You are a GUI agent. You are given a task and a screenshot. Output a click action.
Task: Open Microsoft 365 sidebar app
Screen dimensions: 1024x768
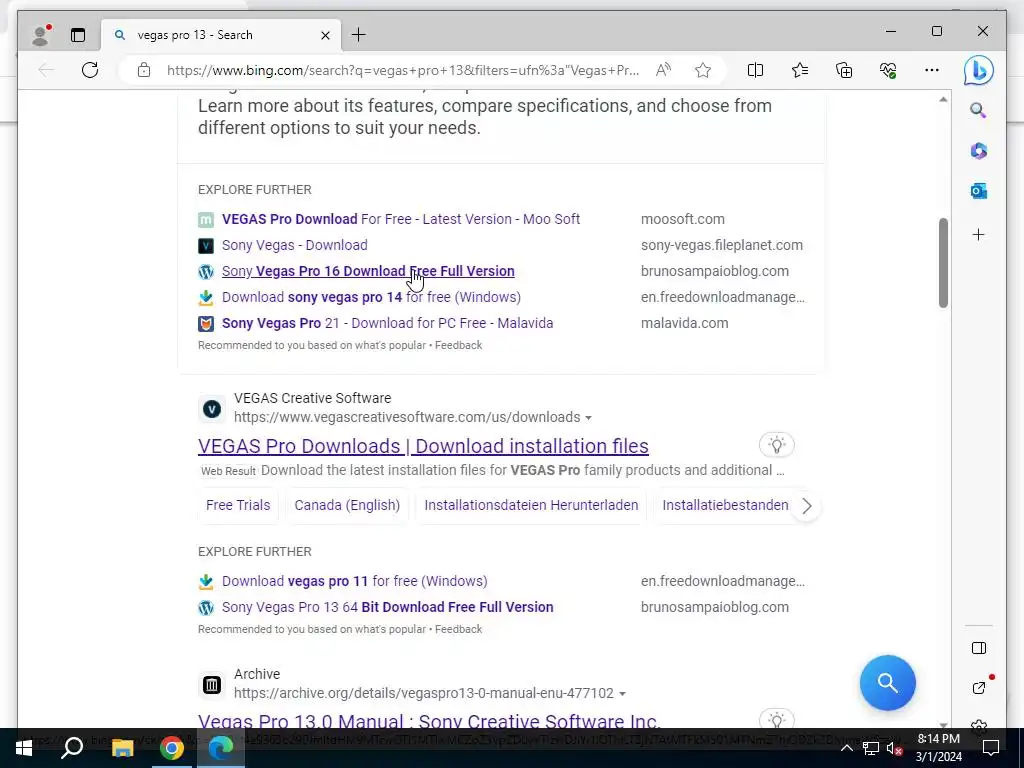[978, 151]
